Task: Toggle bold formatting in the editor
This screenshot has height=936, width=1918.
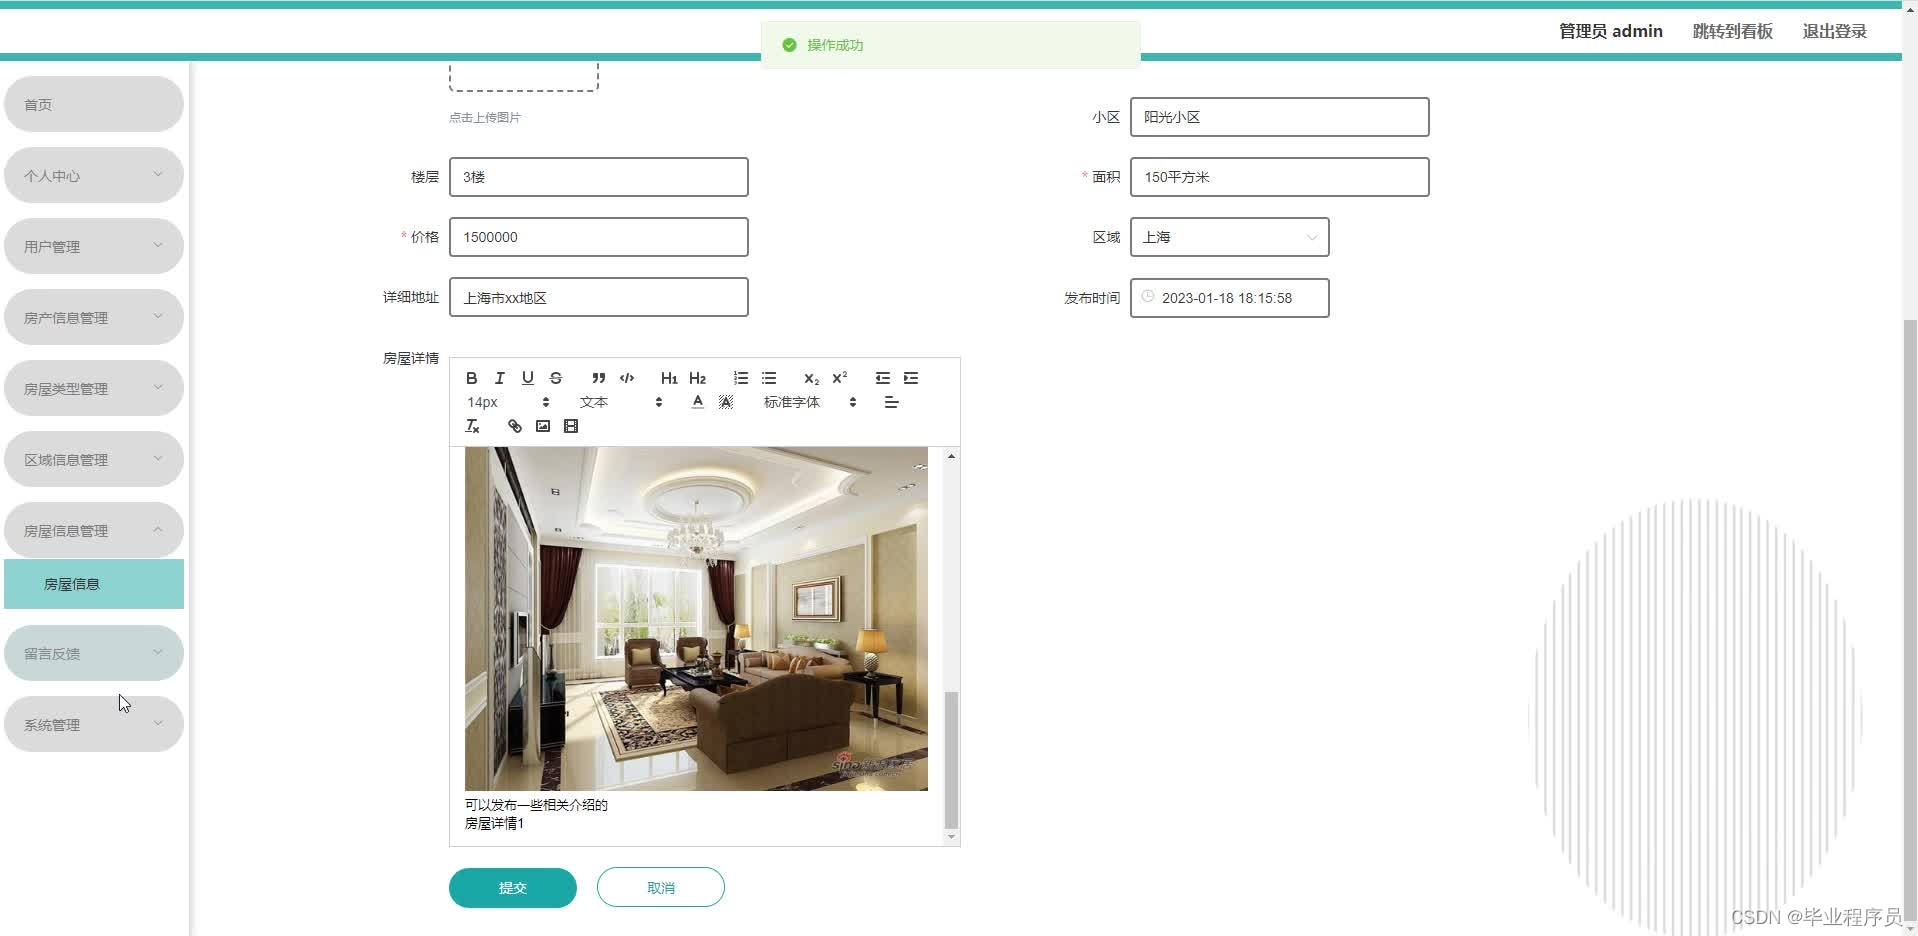Action: (472, 378)
